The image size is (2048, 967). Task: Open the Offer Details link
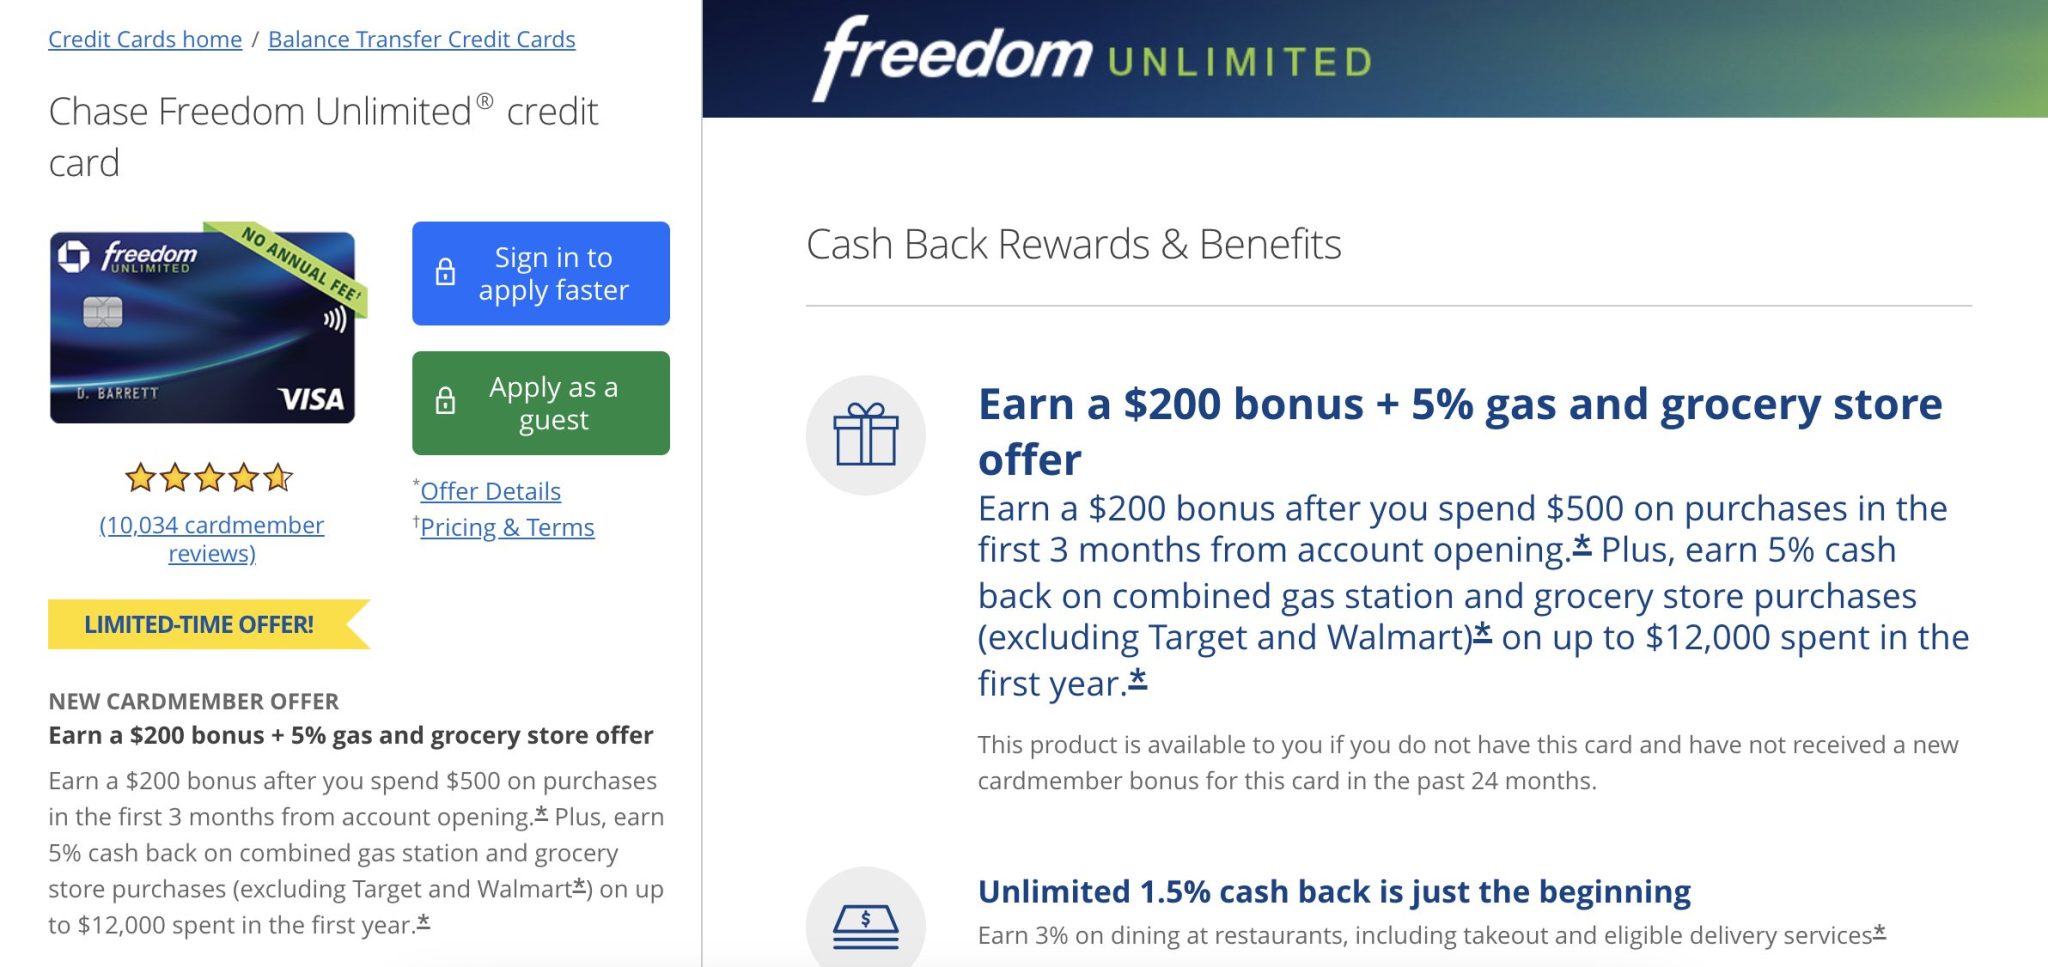(x=490, y=491)
